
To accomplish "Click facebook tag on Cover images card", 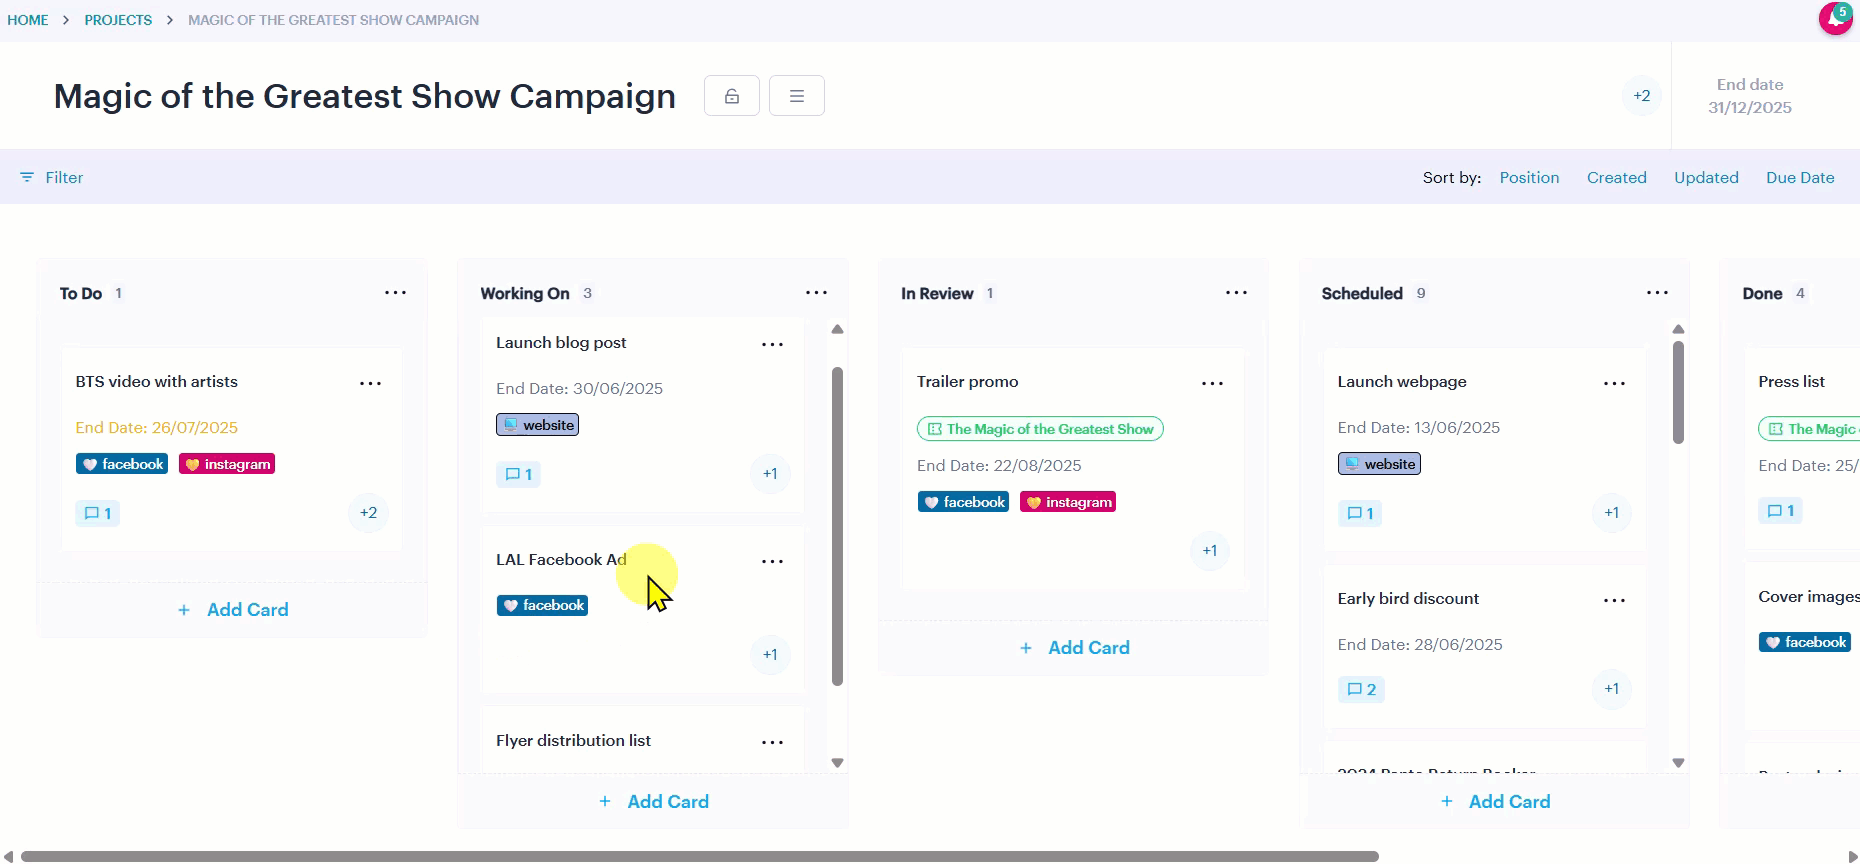I will pyautogui.click(x=1805, y=642).
